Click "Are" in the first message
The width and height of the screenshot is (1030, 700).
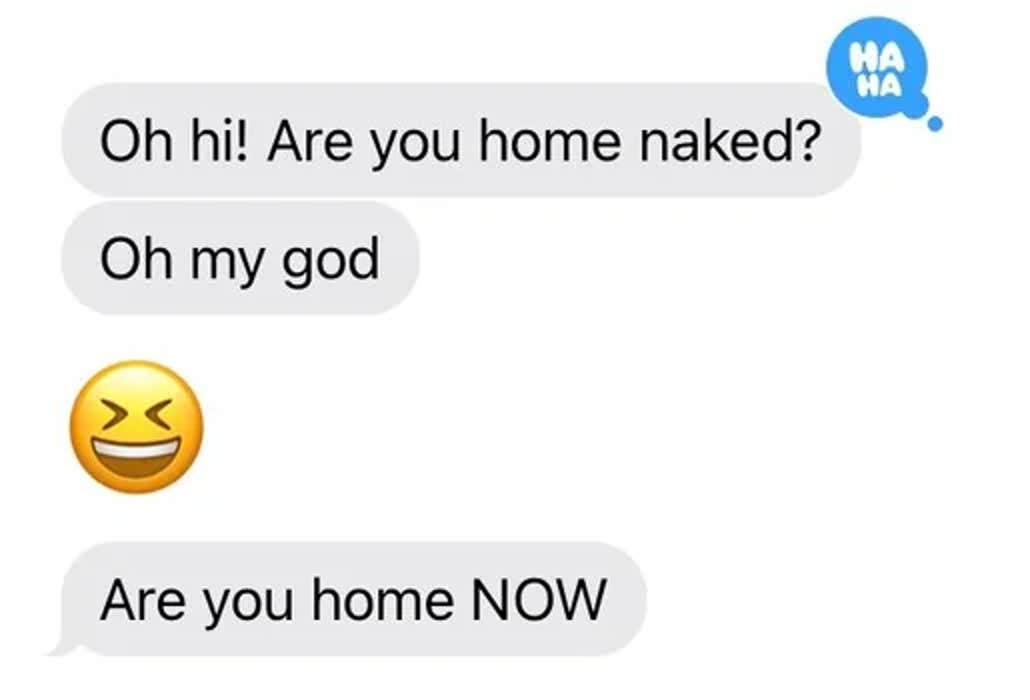[309, 141]
